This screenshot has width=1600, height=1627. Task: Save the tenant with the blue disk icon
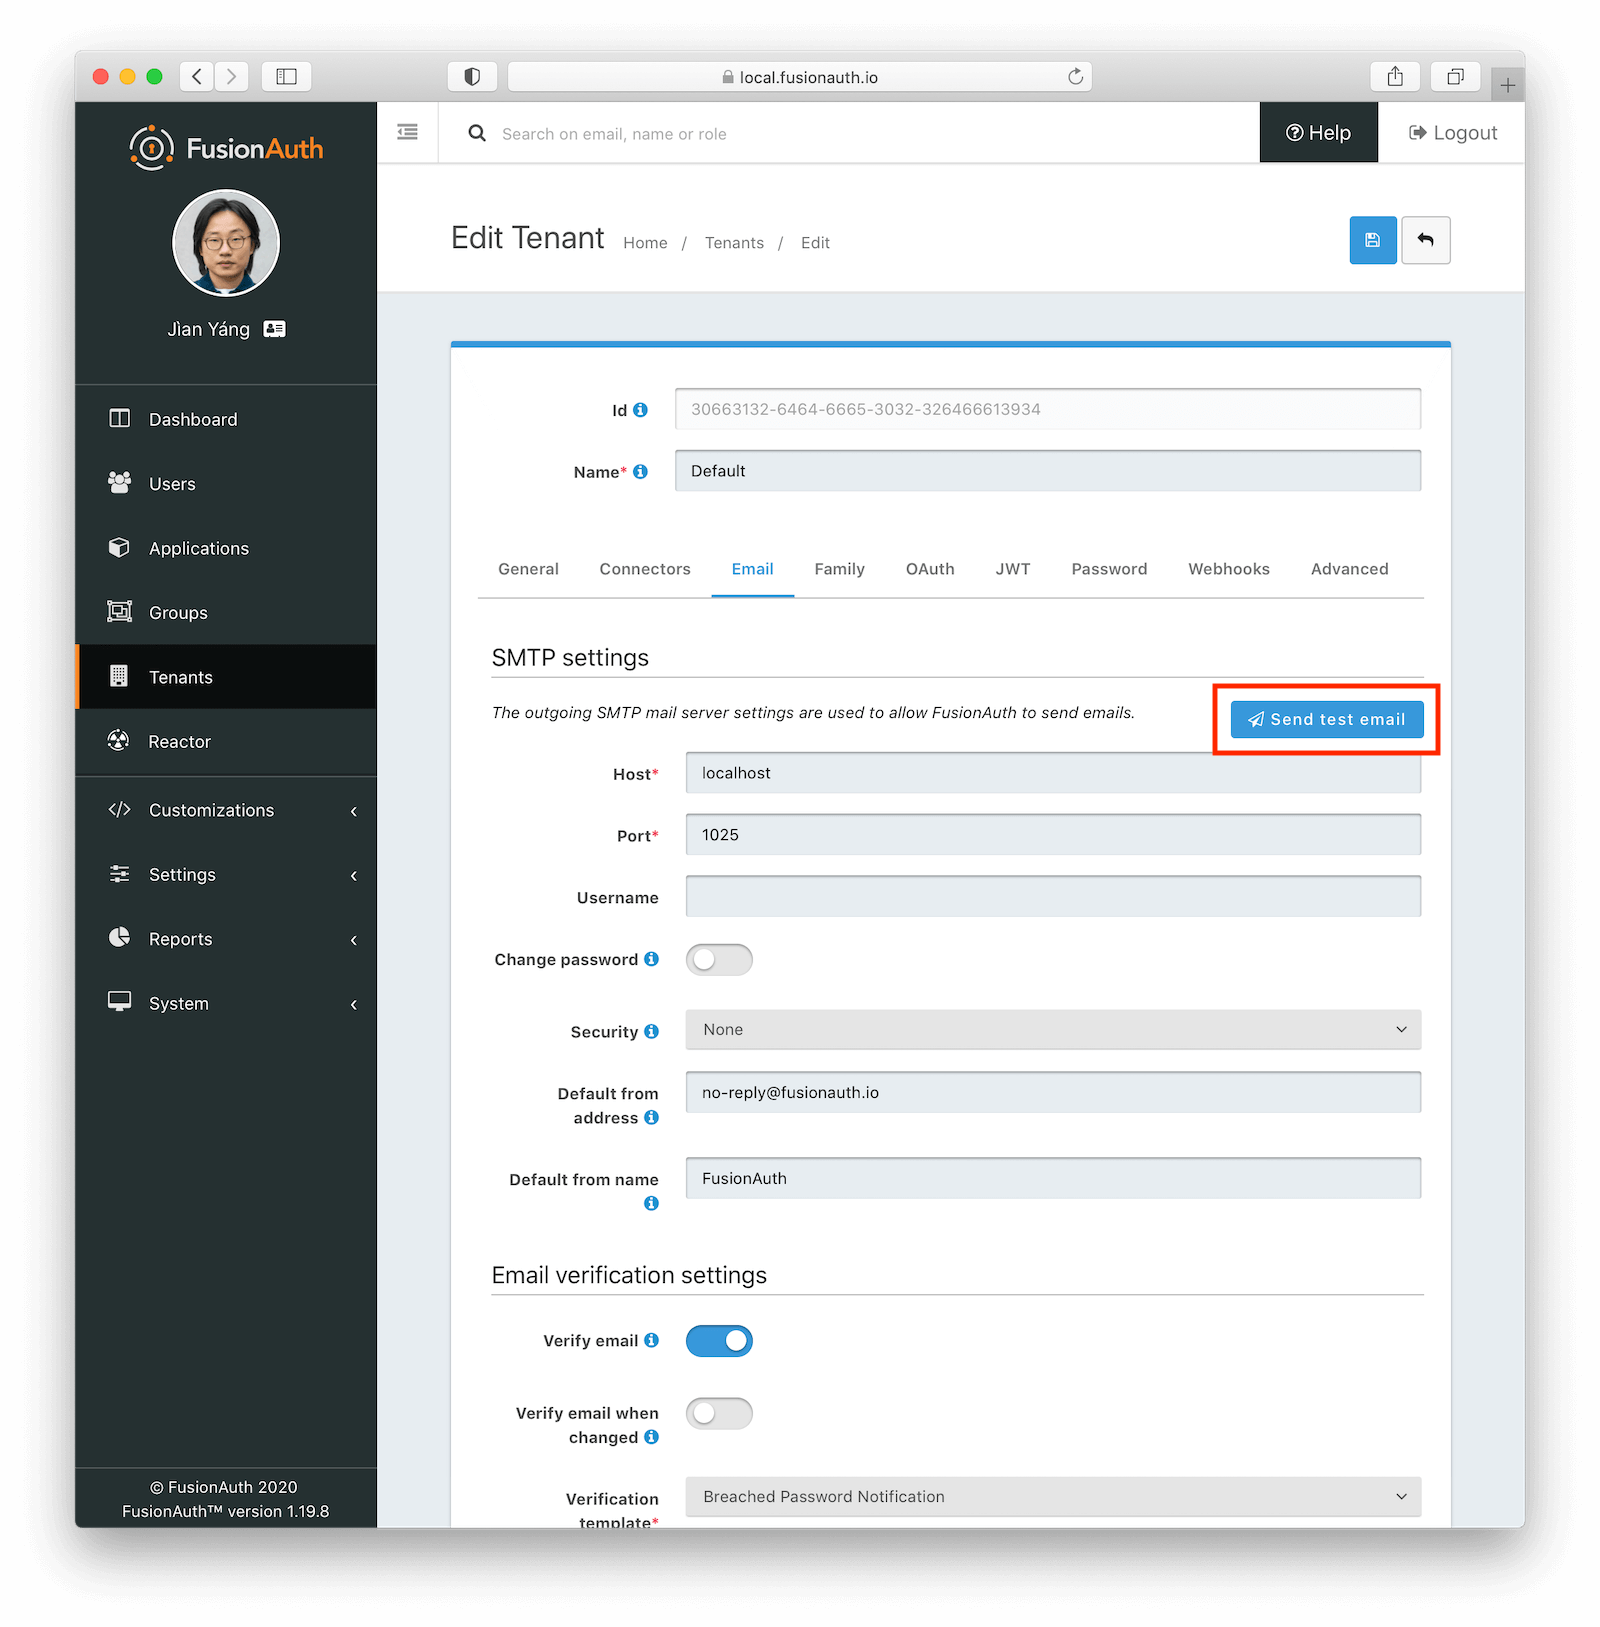tap(1373, 240)
